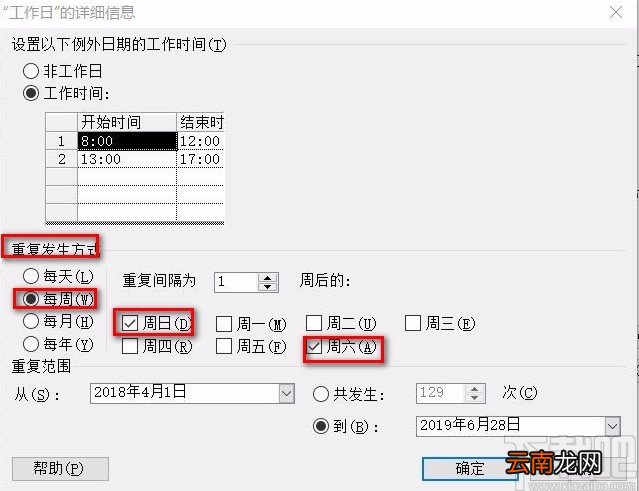Check the 周三(E) checkbox
Image resolution: width=639 pixels, height=491 pixels.
[x=413, y=324]
